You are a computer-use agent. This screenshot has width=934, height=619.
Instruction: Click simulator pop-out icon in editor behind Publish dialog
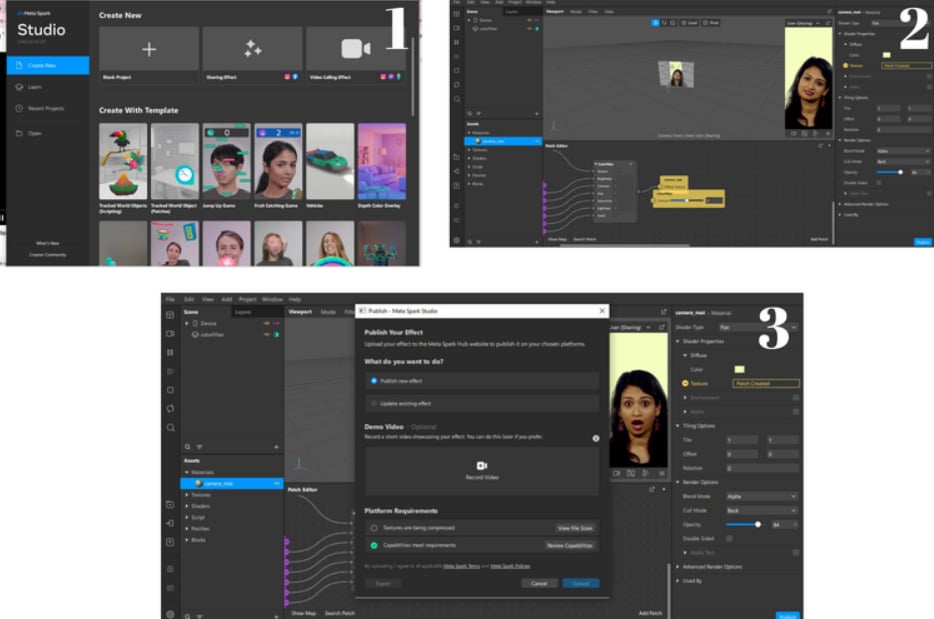click(662, 327)
